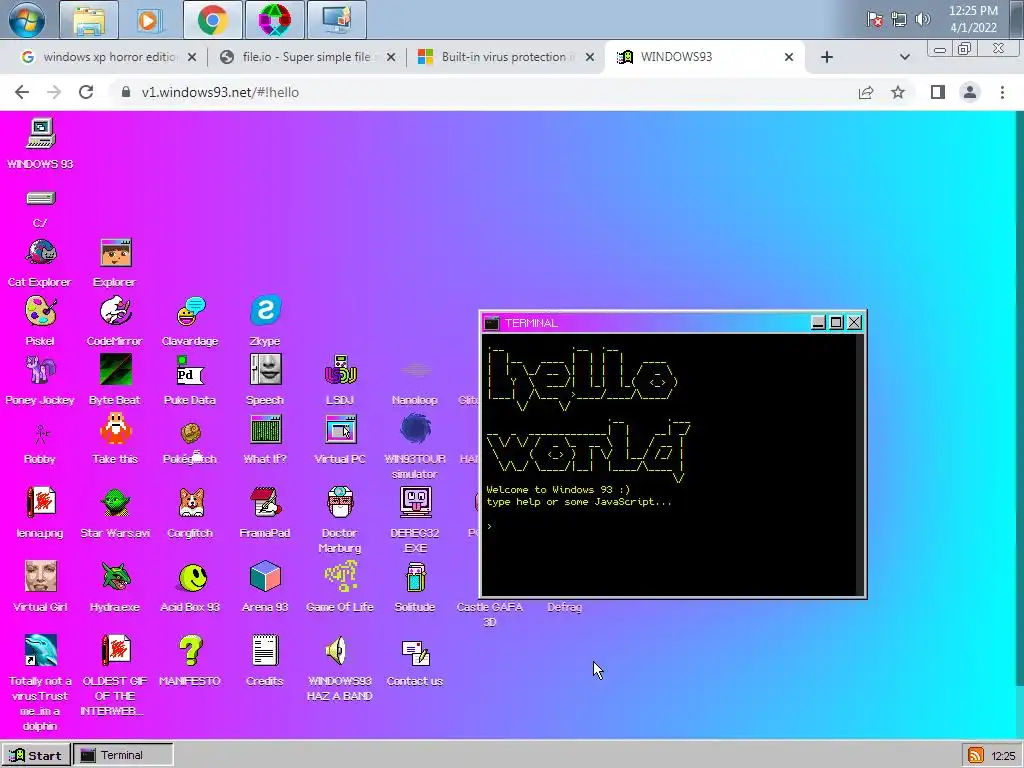Open the Credits document icon
The width and height of the screenshot is (1024, 768).
[x=265, y=650]
